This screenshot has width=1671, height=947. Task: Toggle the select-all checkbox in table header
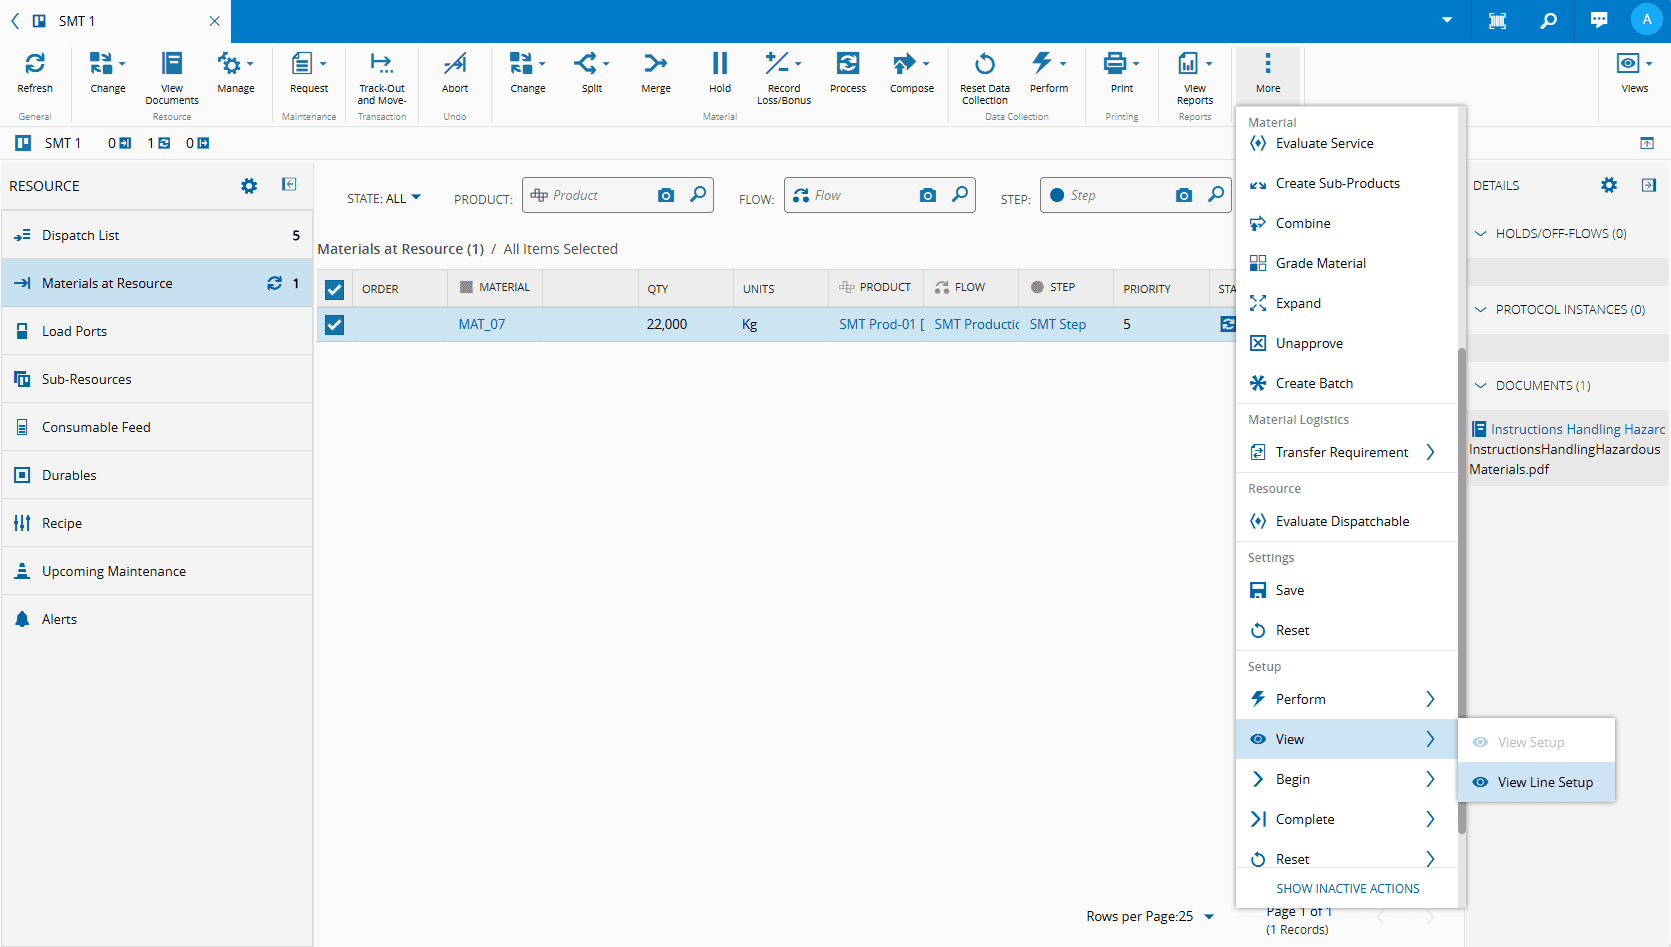click(x=335, y=289)
